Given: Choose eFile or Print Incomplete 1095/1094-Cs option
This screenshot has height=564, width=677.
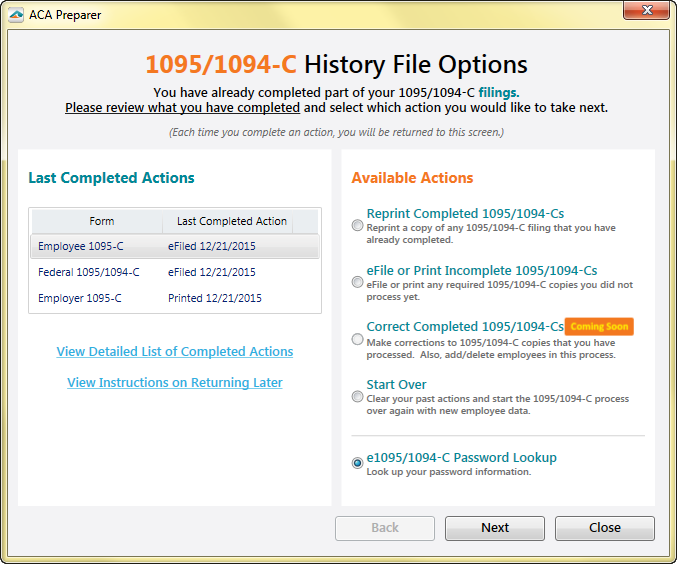Looking at the screenshot, I should pos(358,283).
